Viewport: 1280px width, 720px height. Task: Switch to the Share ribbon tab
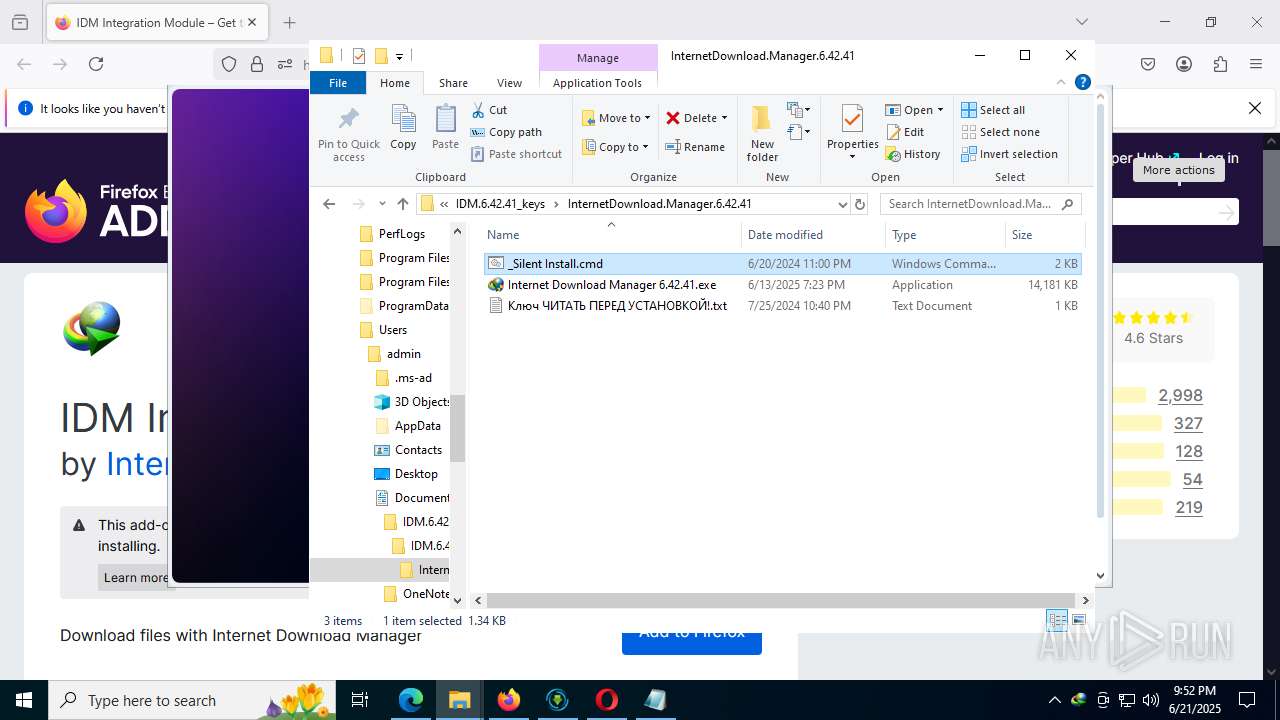point(453,83)
